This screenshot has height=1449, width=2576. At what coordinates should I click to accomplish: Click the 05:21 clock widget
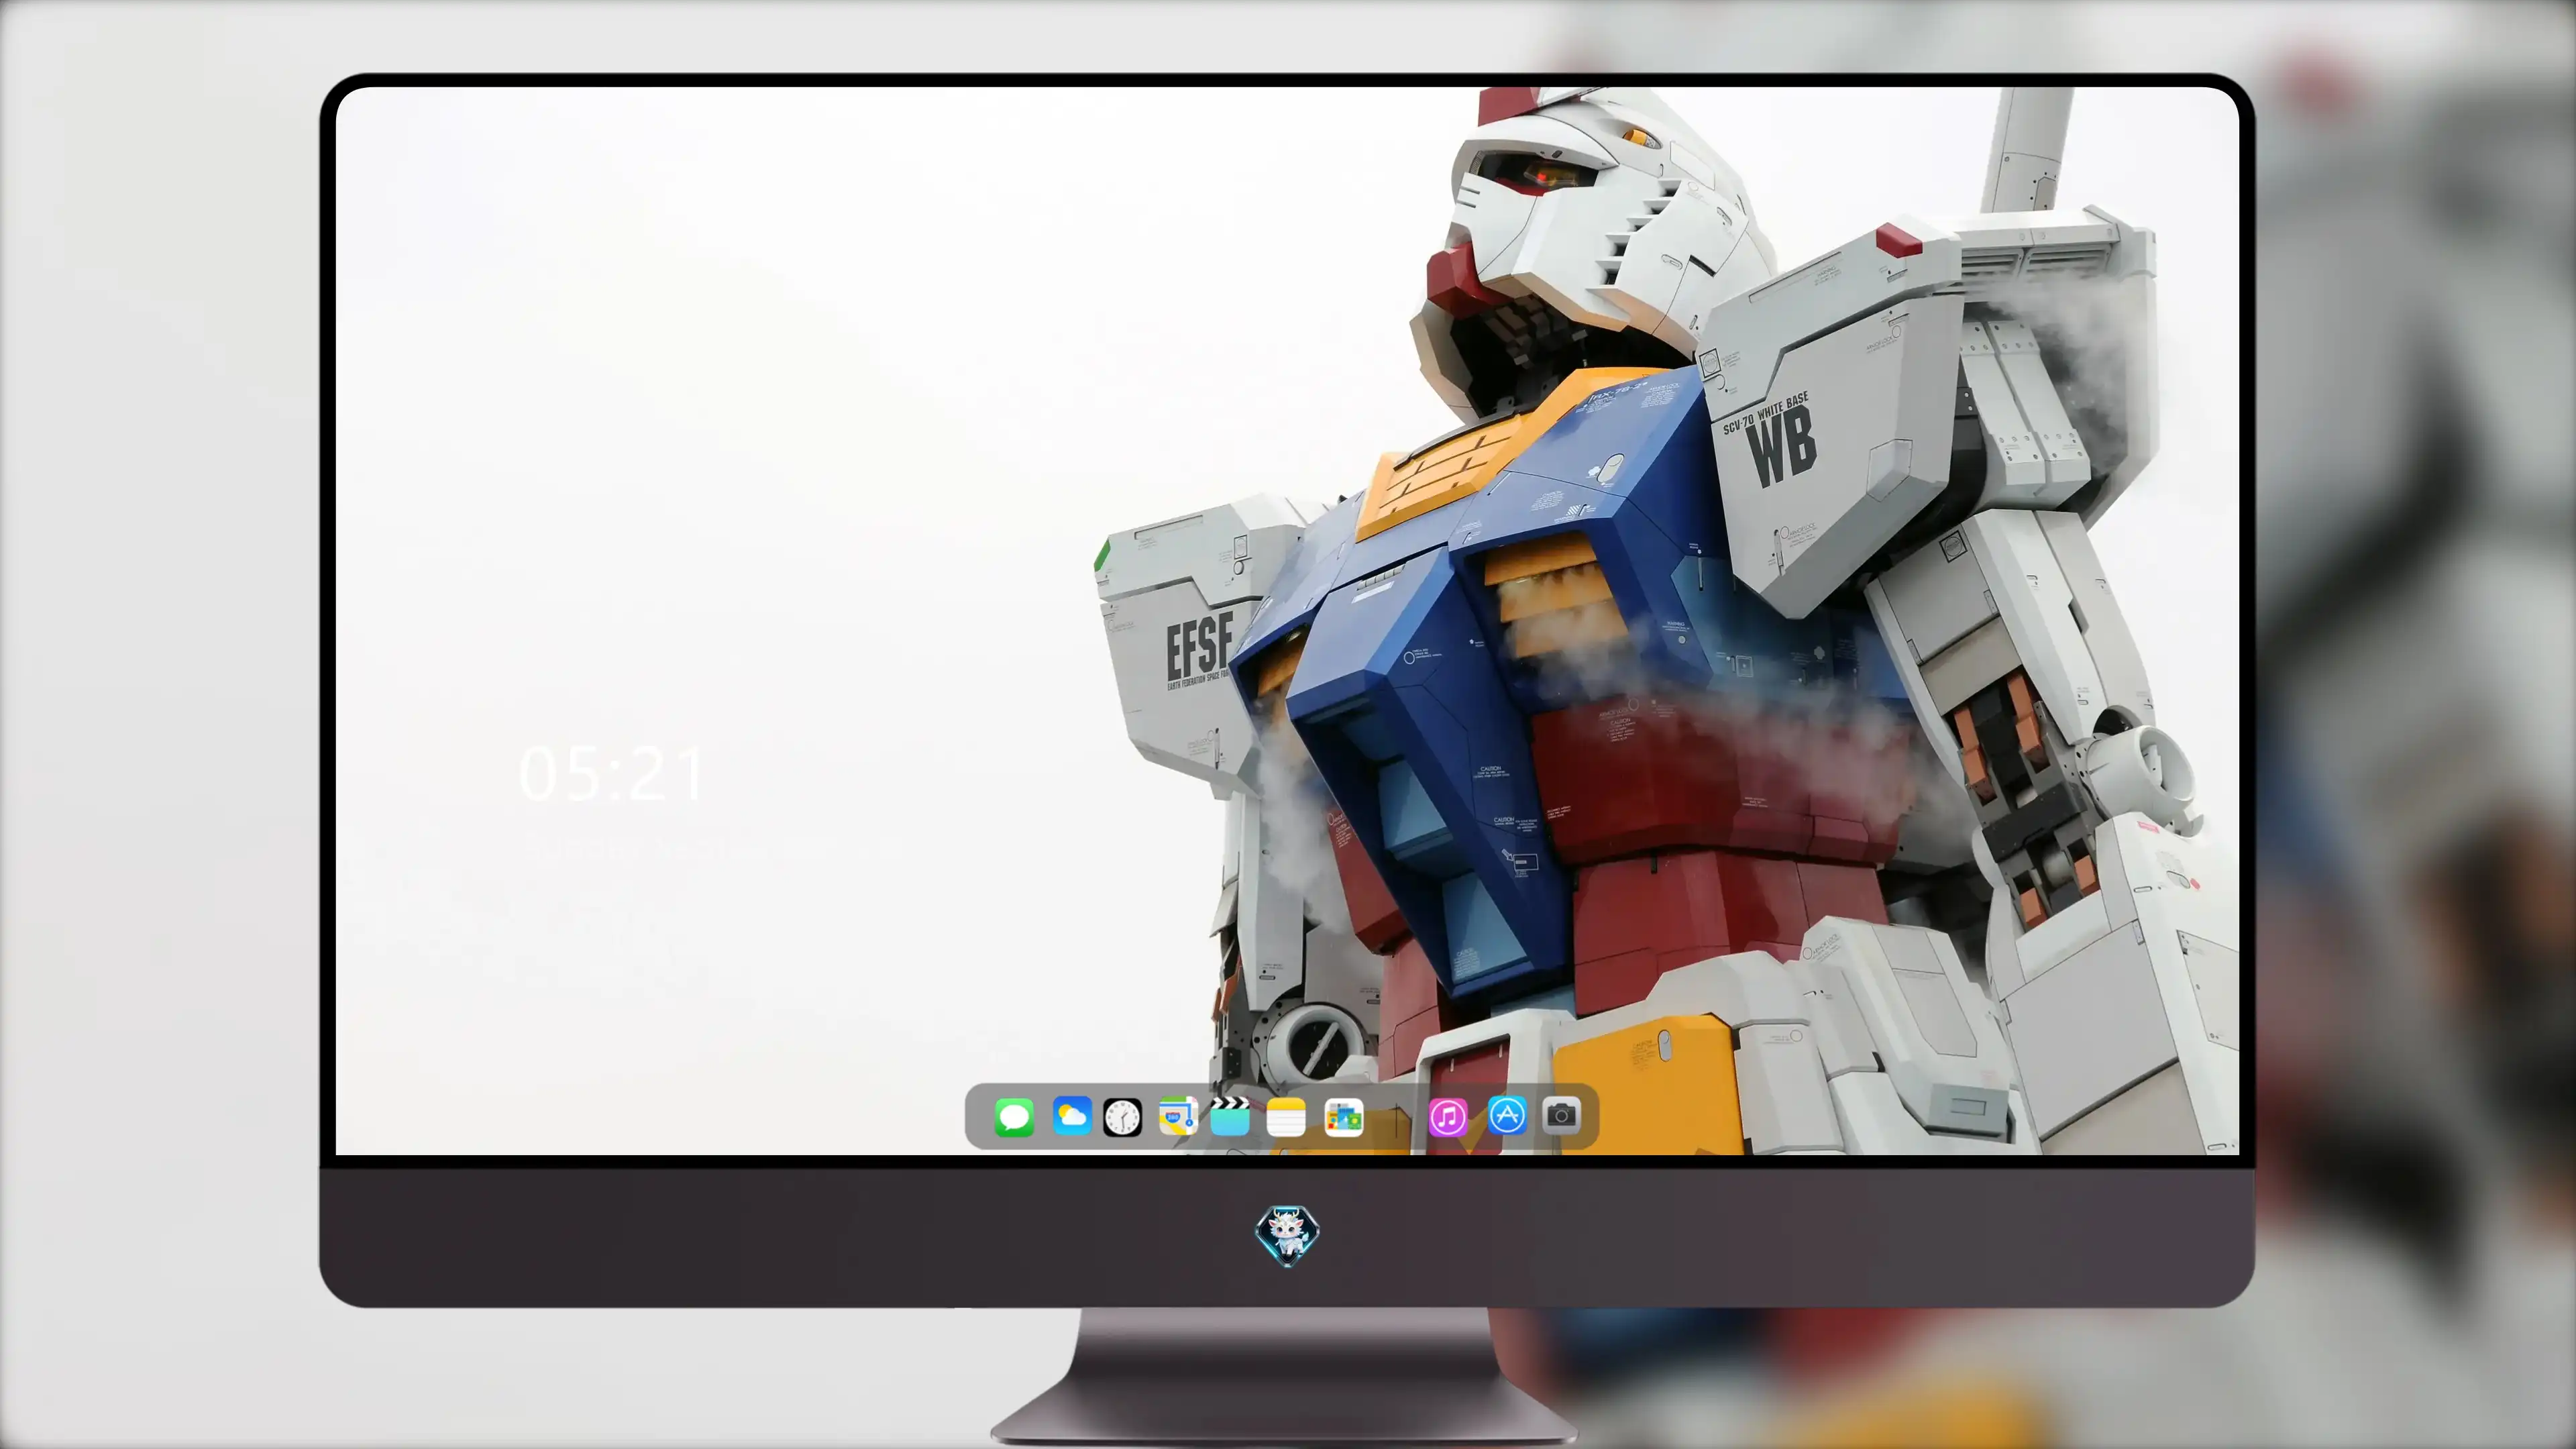pos(613,775)
